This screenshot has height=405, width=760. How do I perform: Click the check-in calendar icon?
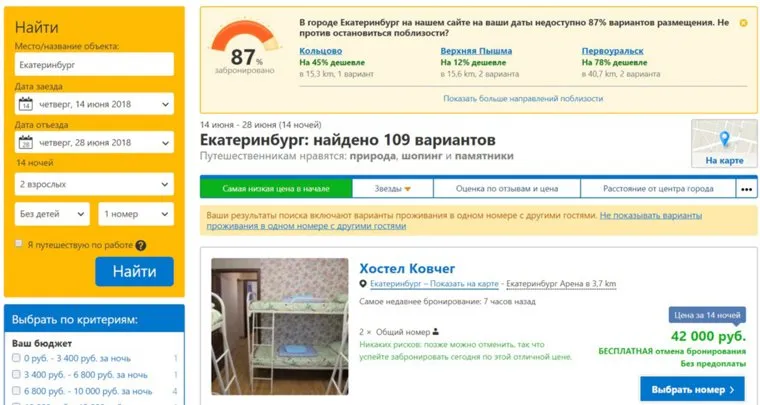point(26,104)
